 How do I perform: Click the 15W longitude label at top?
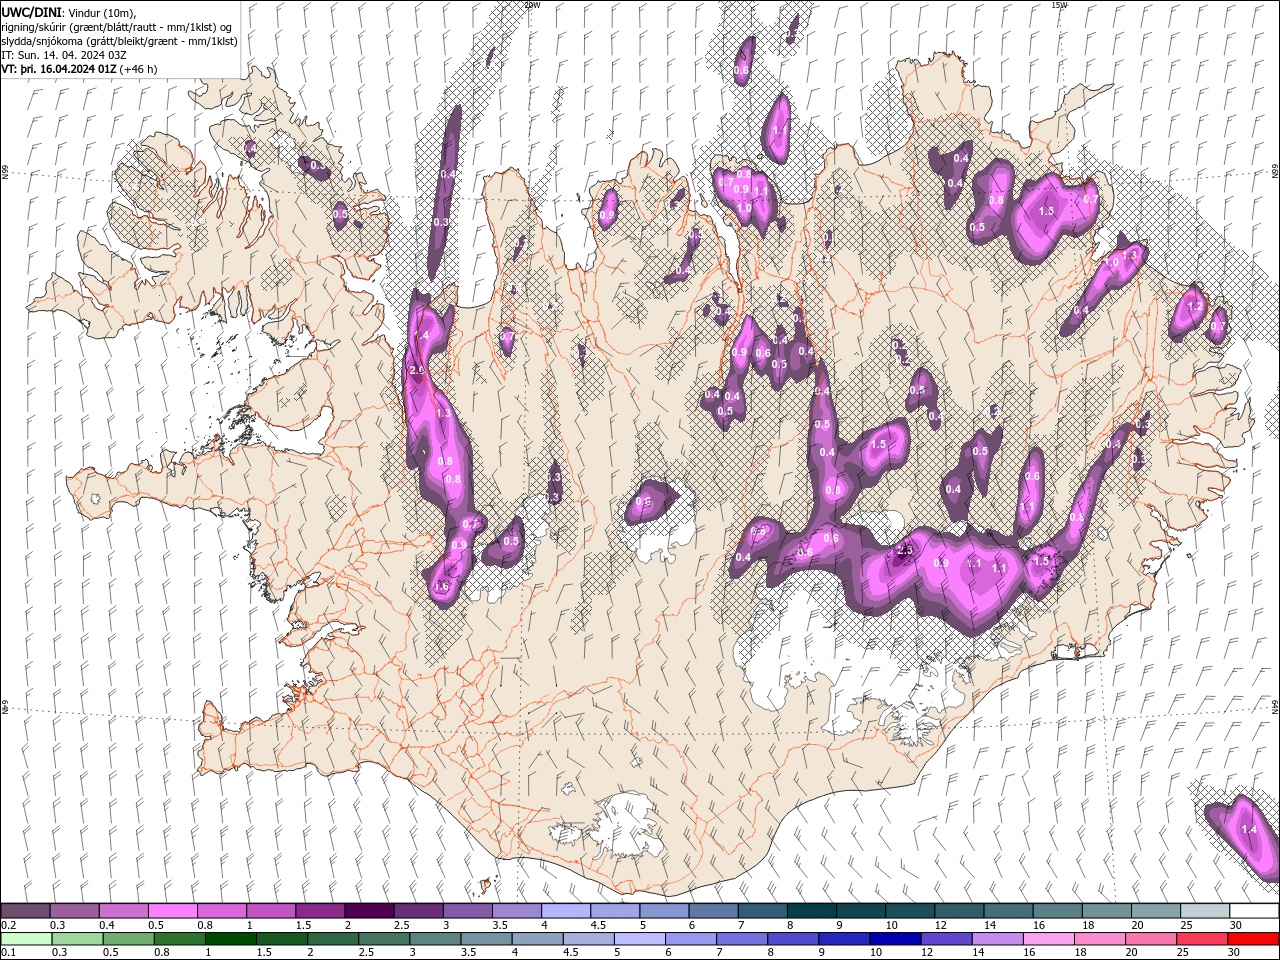1059,5
